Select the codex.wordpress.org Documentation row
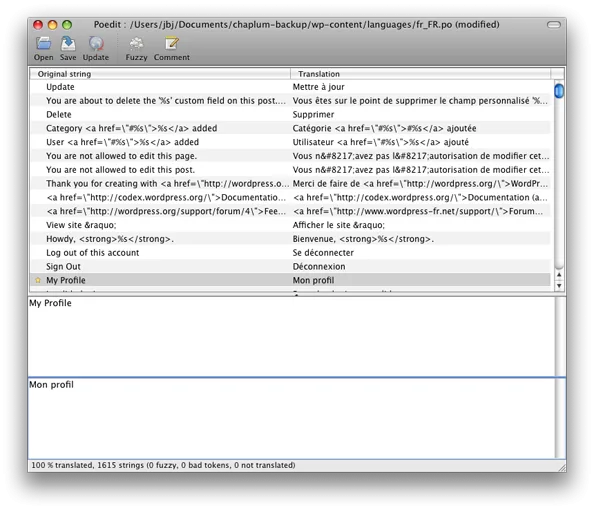The height and width of the screenshot is (510, 594). (290, 197)
